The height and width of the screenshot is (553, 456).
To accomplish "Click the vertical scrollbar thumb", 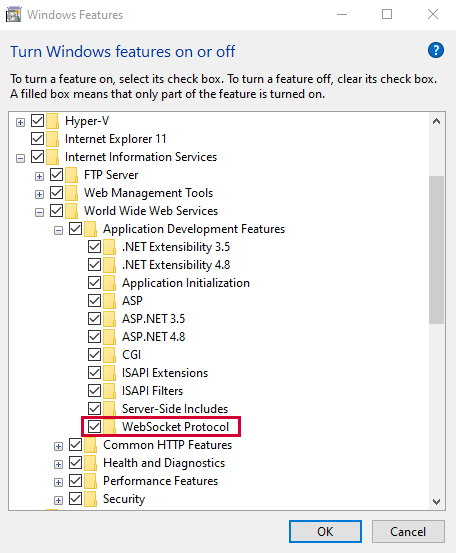I will [x=436, y=250].
